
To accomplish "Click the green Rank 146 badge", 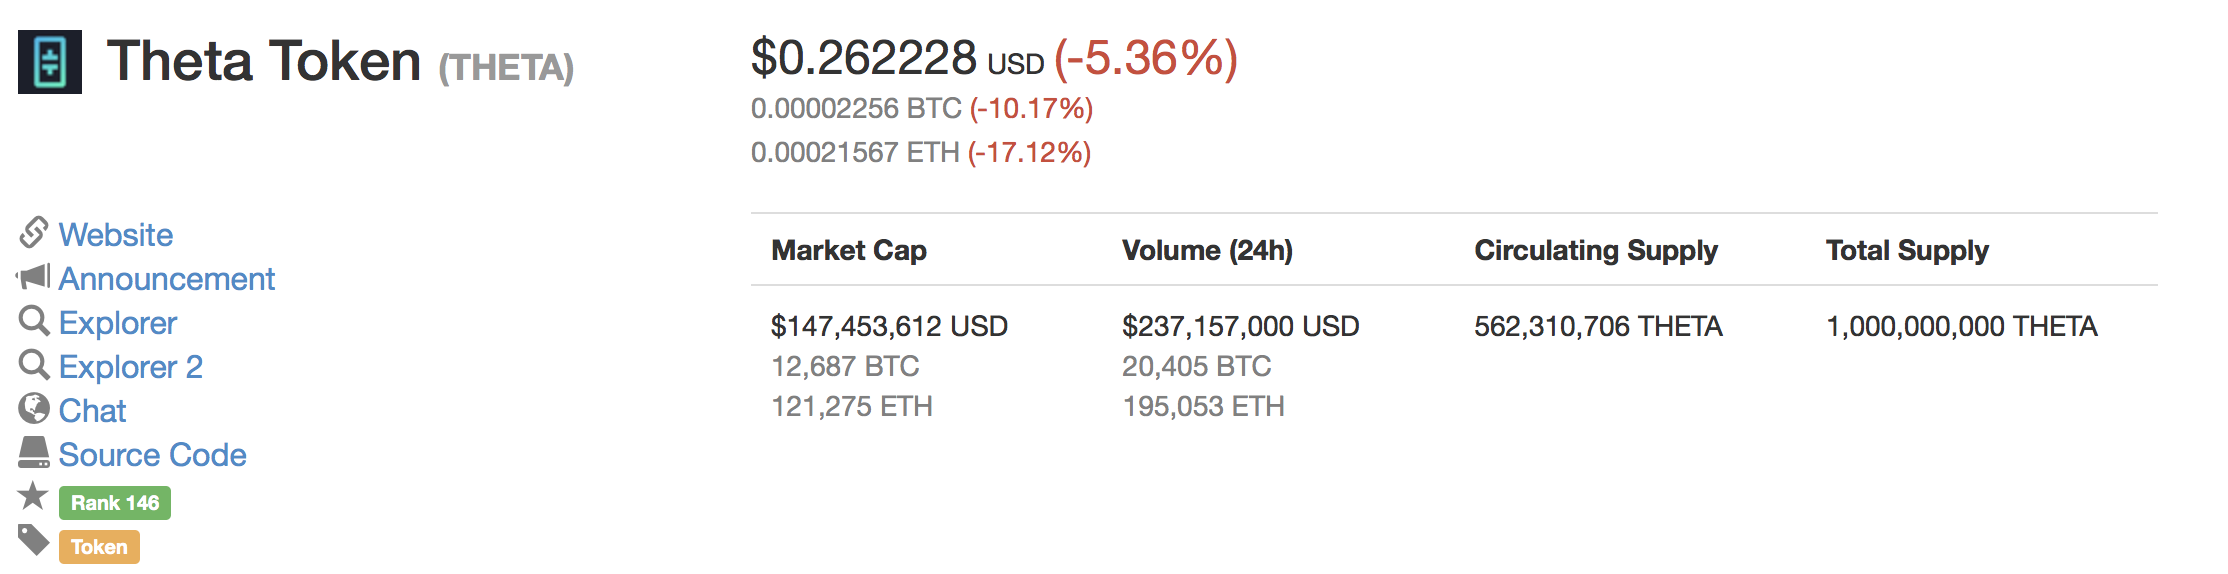I will (x=115, y=503).
